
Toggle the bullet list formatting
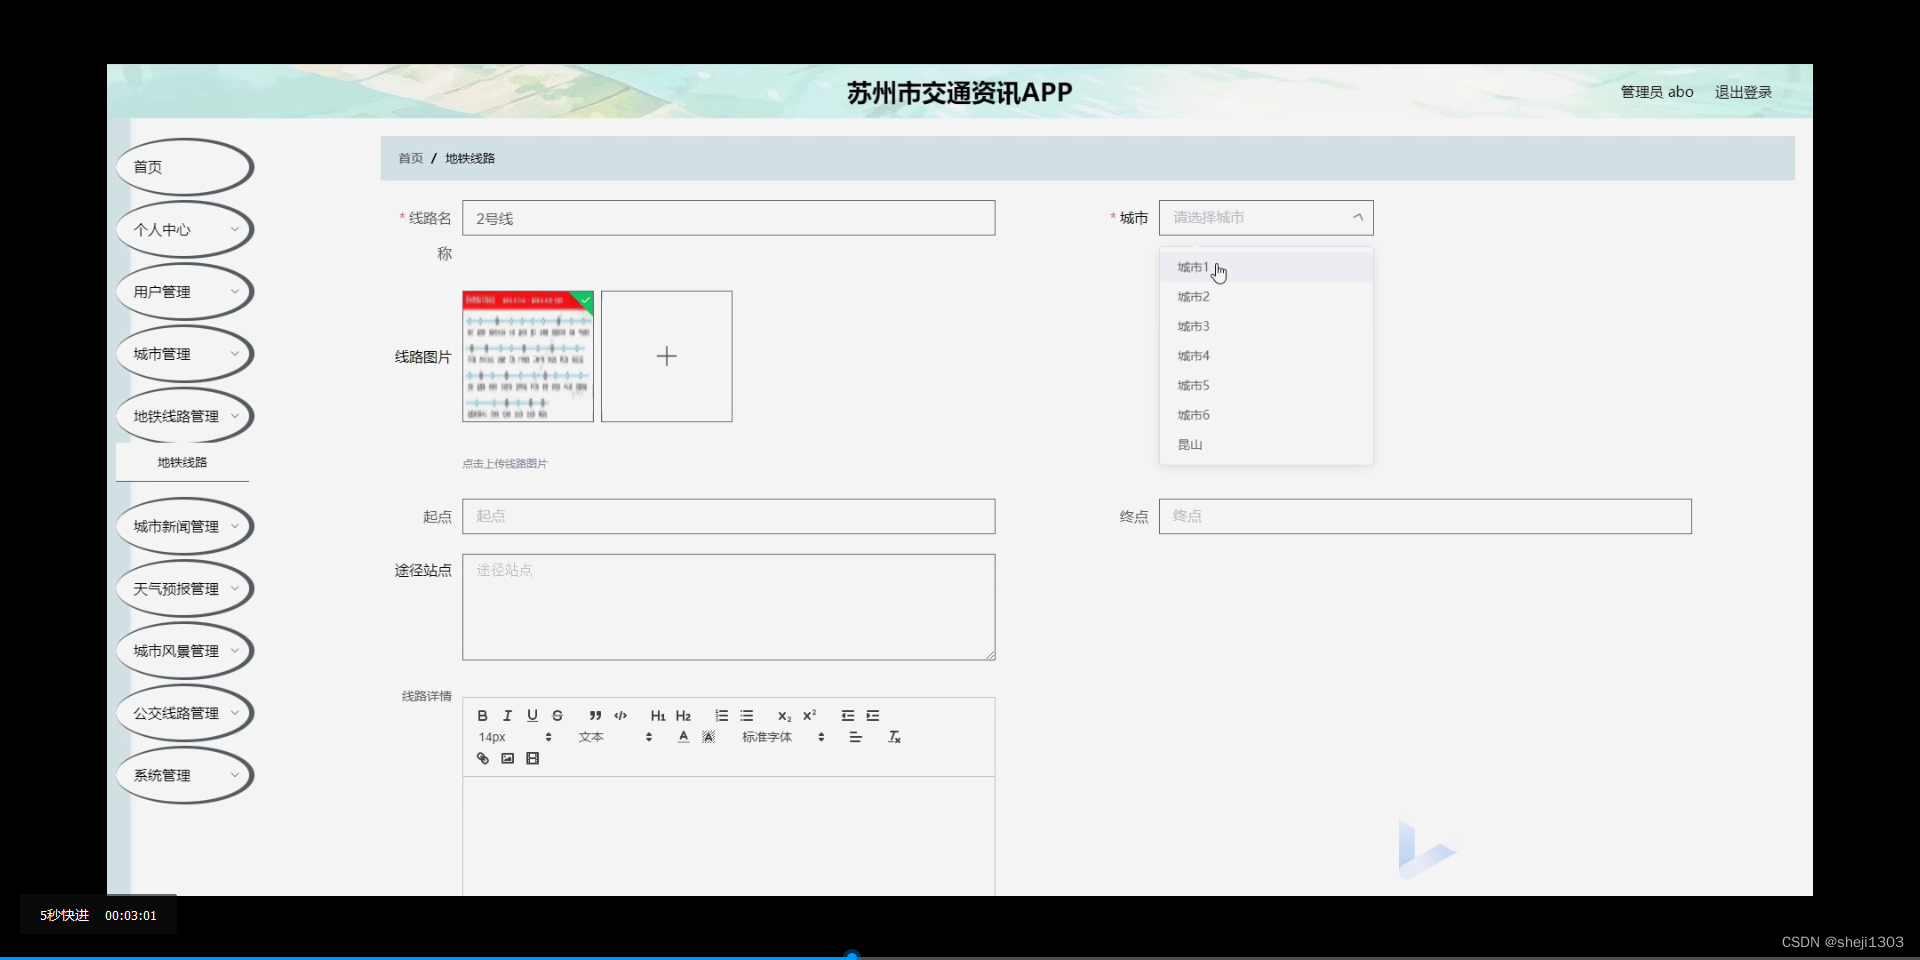pos(747,715)
